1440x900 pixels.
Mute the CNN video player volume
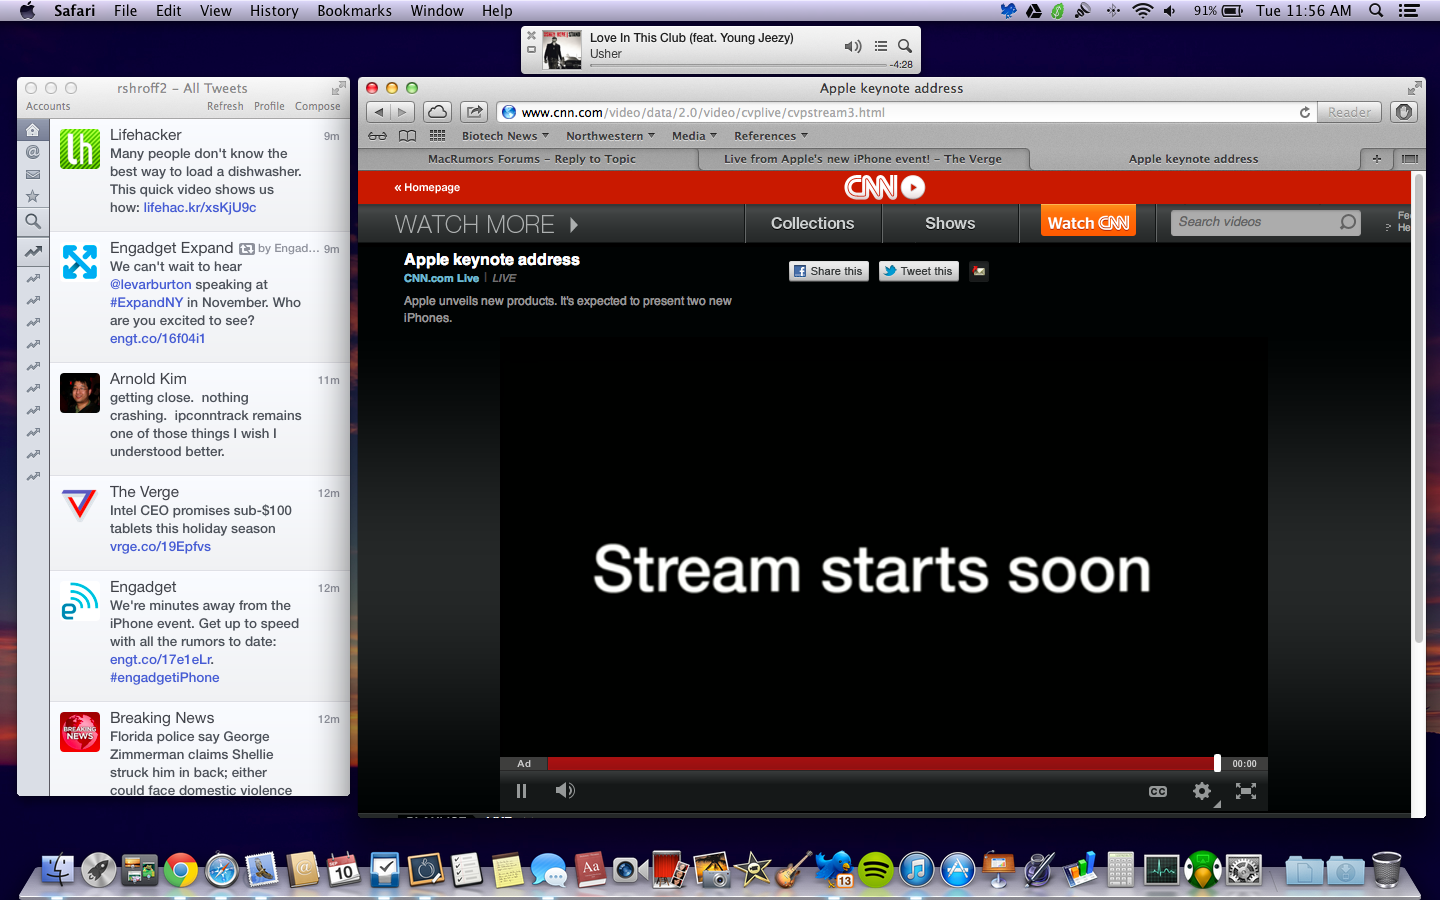565,791
